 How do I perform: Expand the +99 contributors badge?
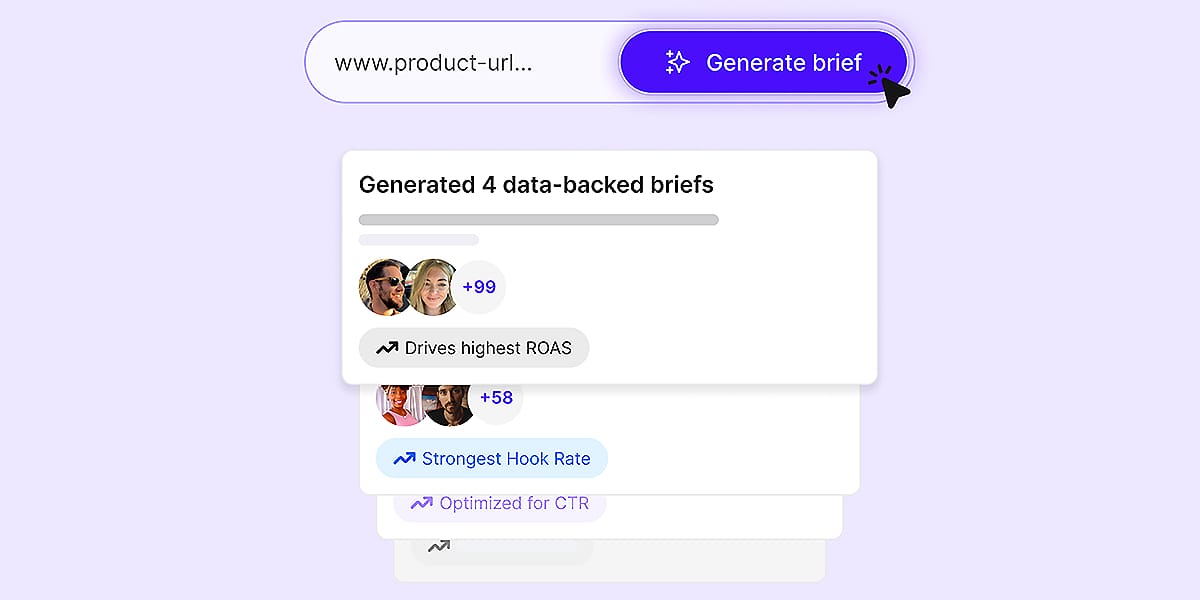tap(480, 287)
